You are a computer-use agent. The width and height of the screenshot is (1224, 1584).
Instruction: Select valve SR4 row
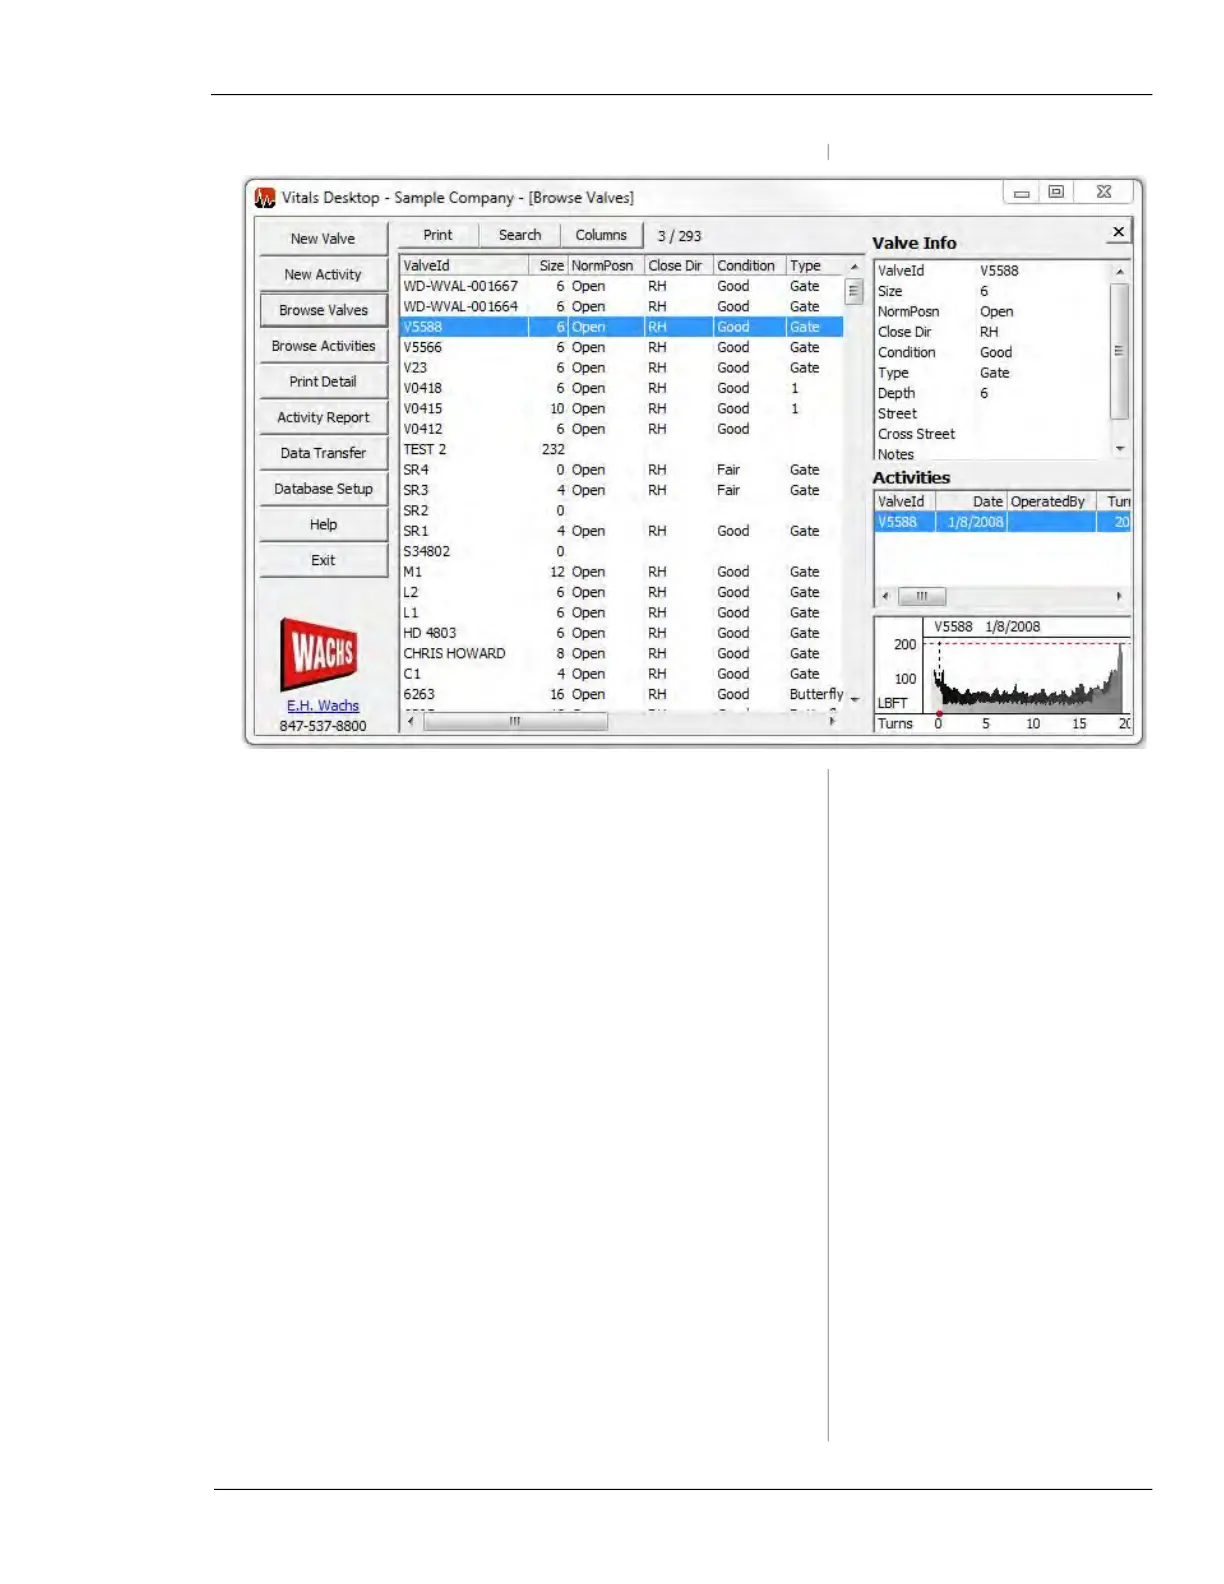622,470
